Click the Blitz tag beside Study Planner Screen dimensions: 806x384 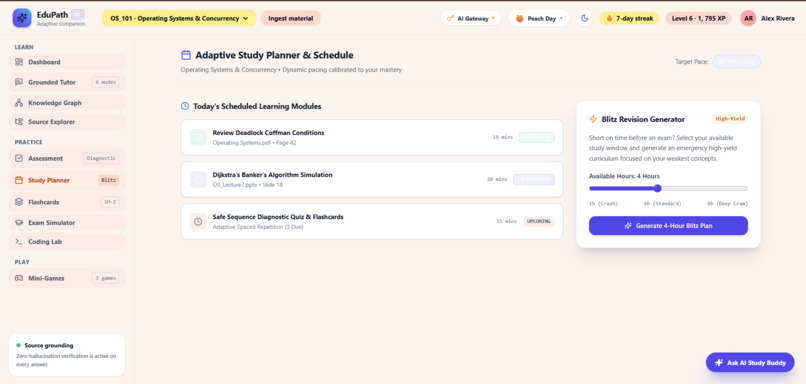tap(108, 180)
